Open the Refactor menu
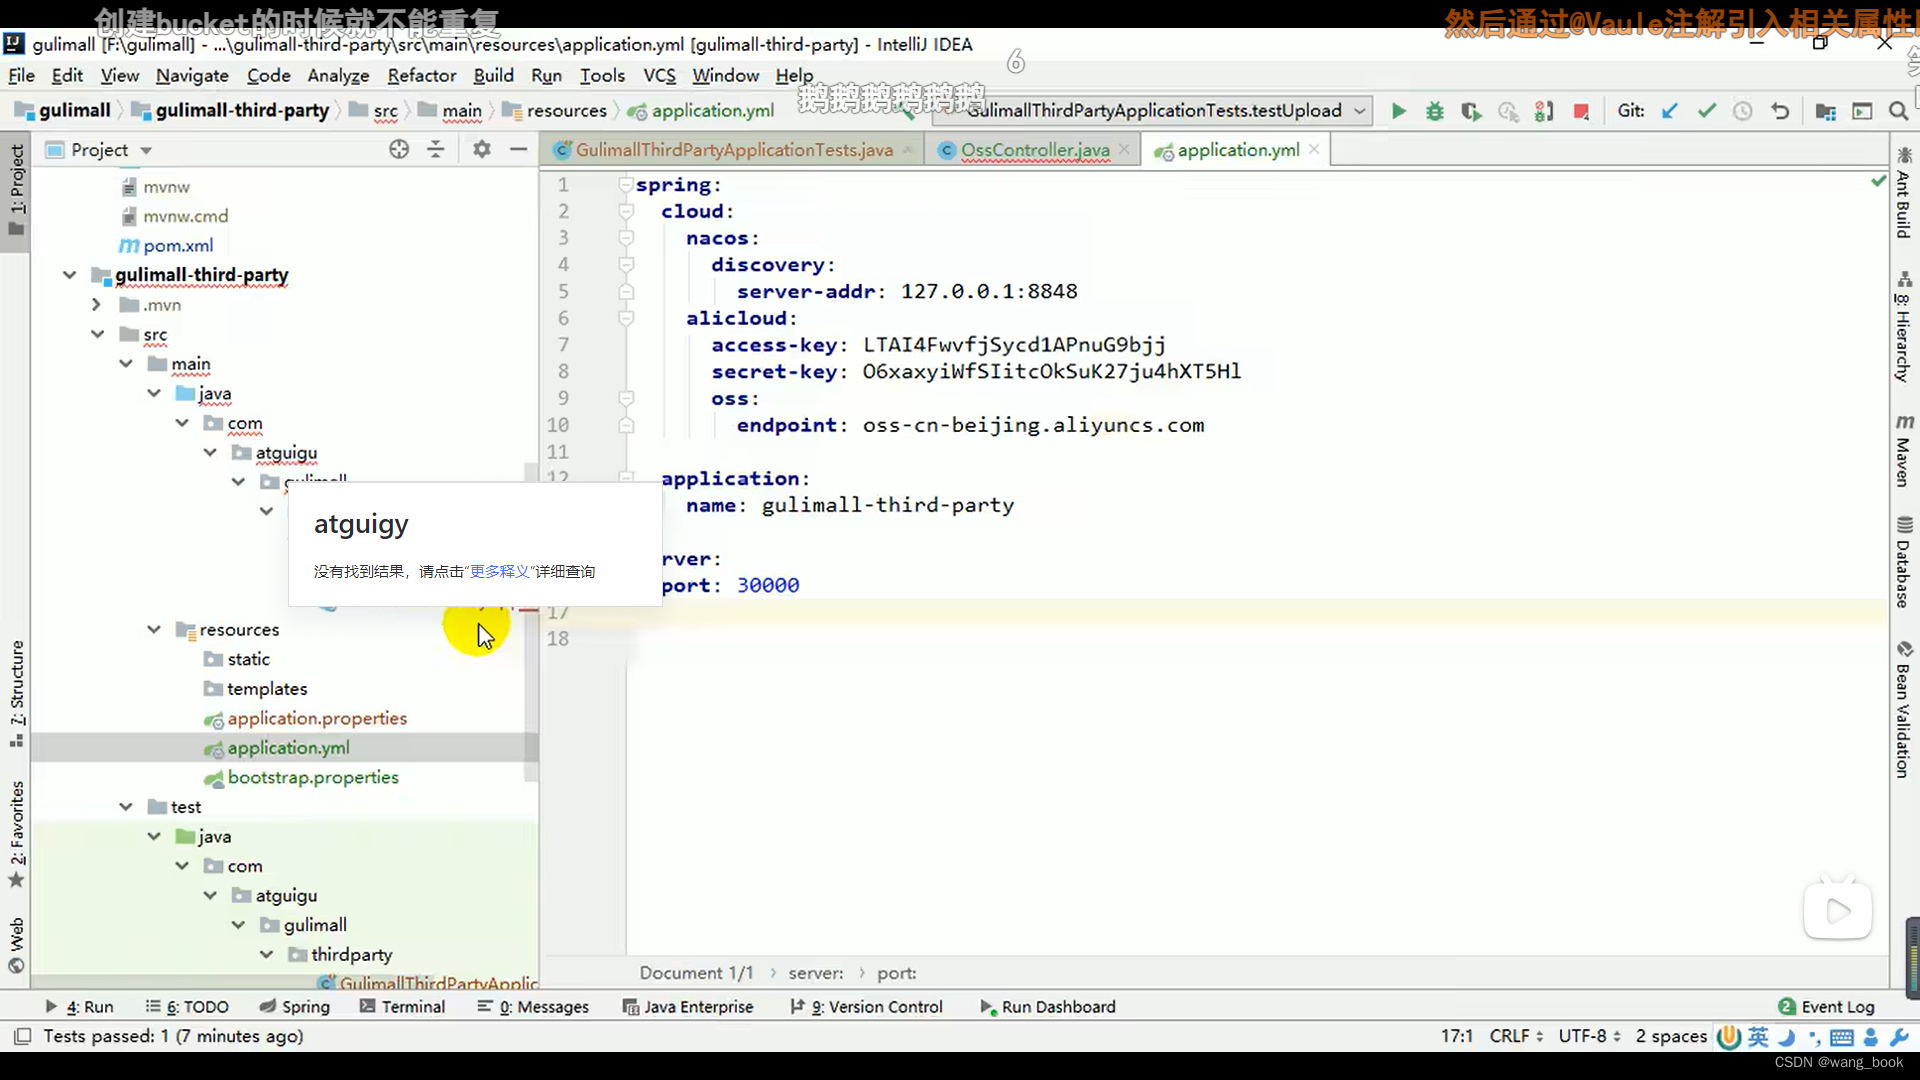This screenshot has height=1080, width=1920. click(x=421, y=75)
